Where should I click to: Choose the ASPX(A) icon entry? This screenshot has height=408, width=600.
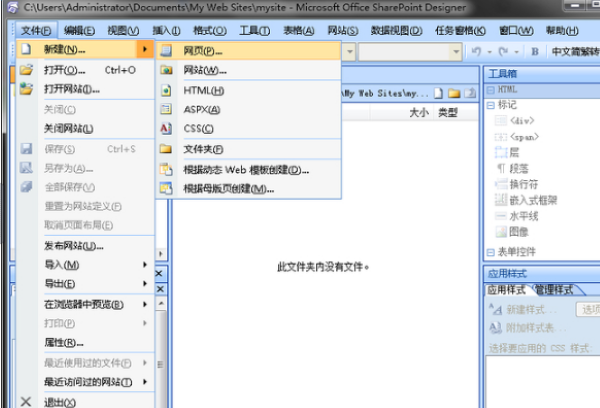click(x=166, y=109)
